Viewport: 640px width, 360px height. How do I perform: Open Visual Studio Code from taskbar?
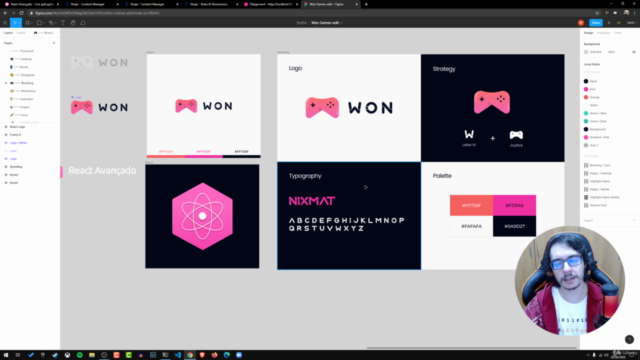(178, 355)
